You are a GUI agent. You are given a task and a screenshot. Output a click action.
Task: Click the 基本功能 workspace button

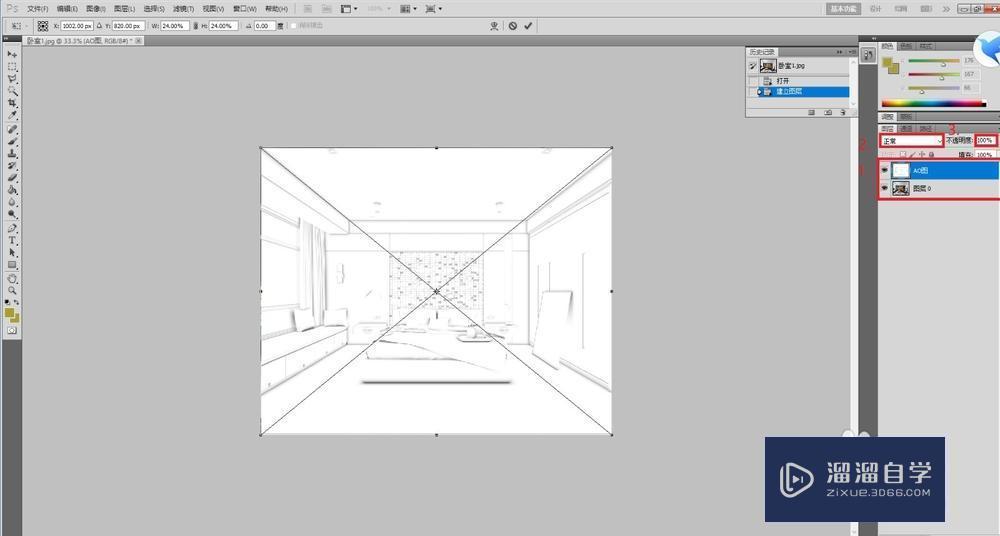tap(843, 9)
